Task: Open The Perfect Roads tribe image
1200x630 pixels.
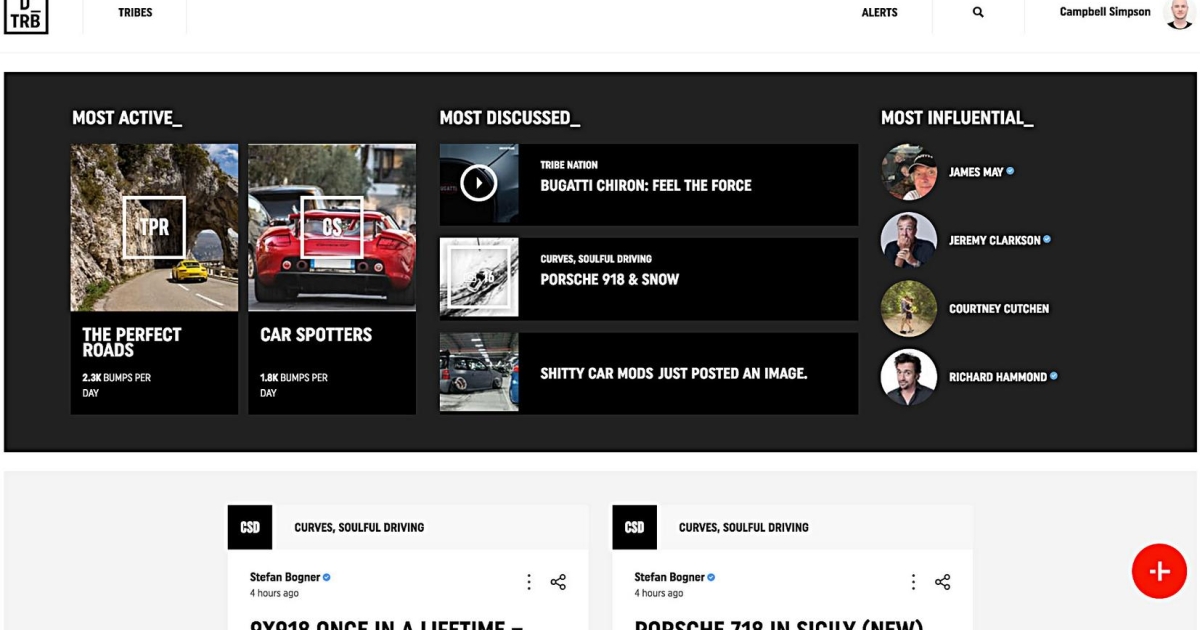Action: pyautogui.click(x=154, y=227)
